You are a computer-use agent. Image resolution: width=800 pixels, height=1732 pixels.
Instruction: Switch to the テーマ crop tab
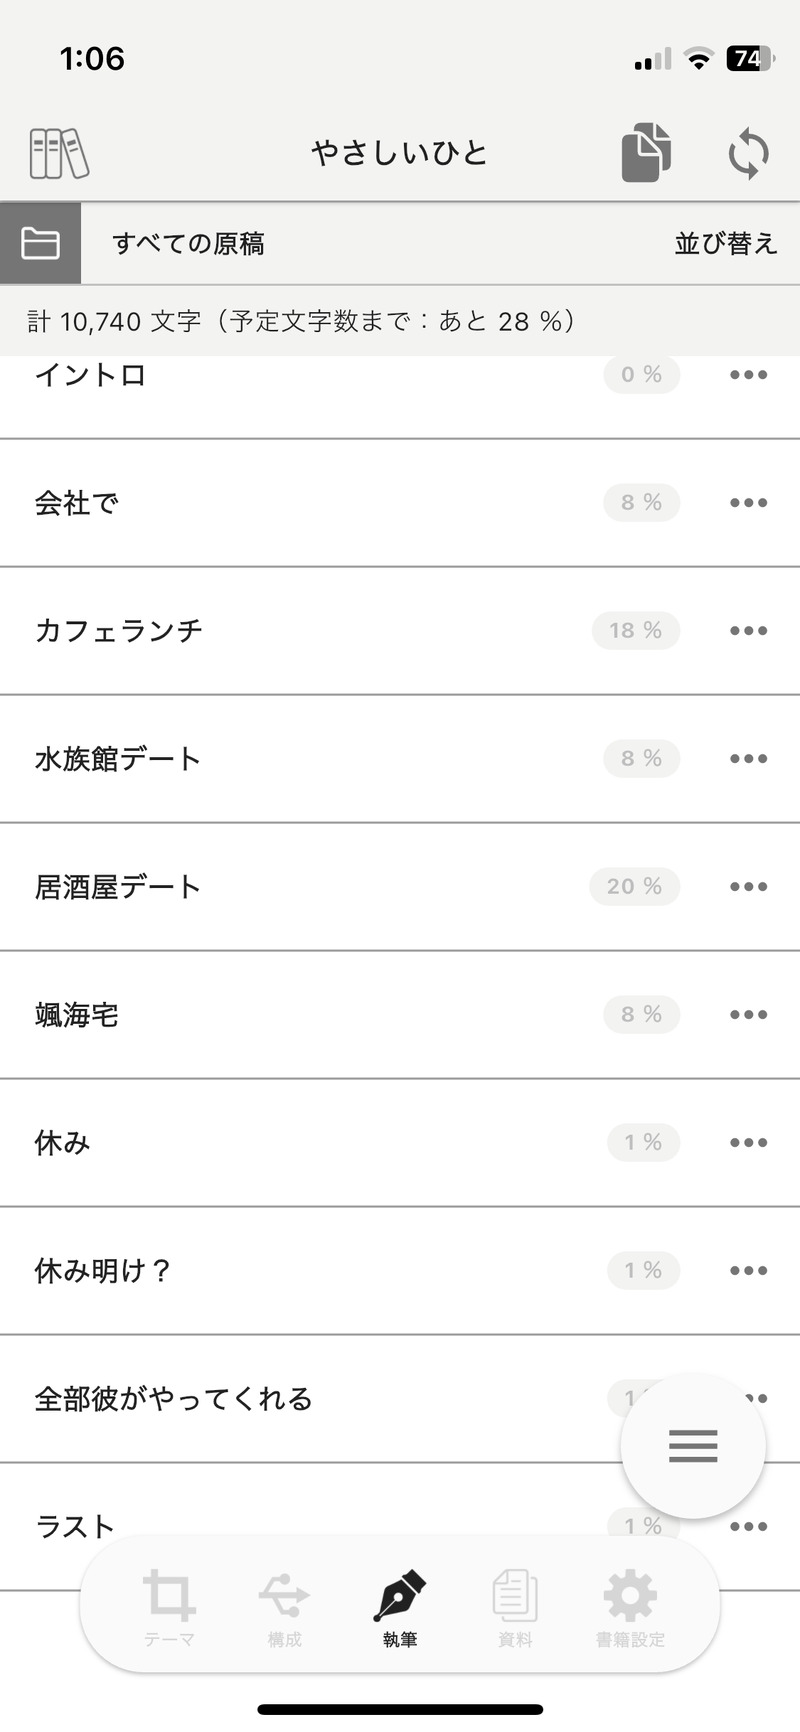tap(169, 1607)
